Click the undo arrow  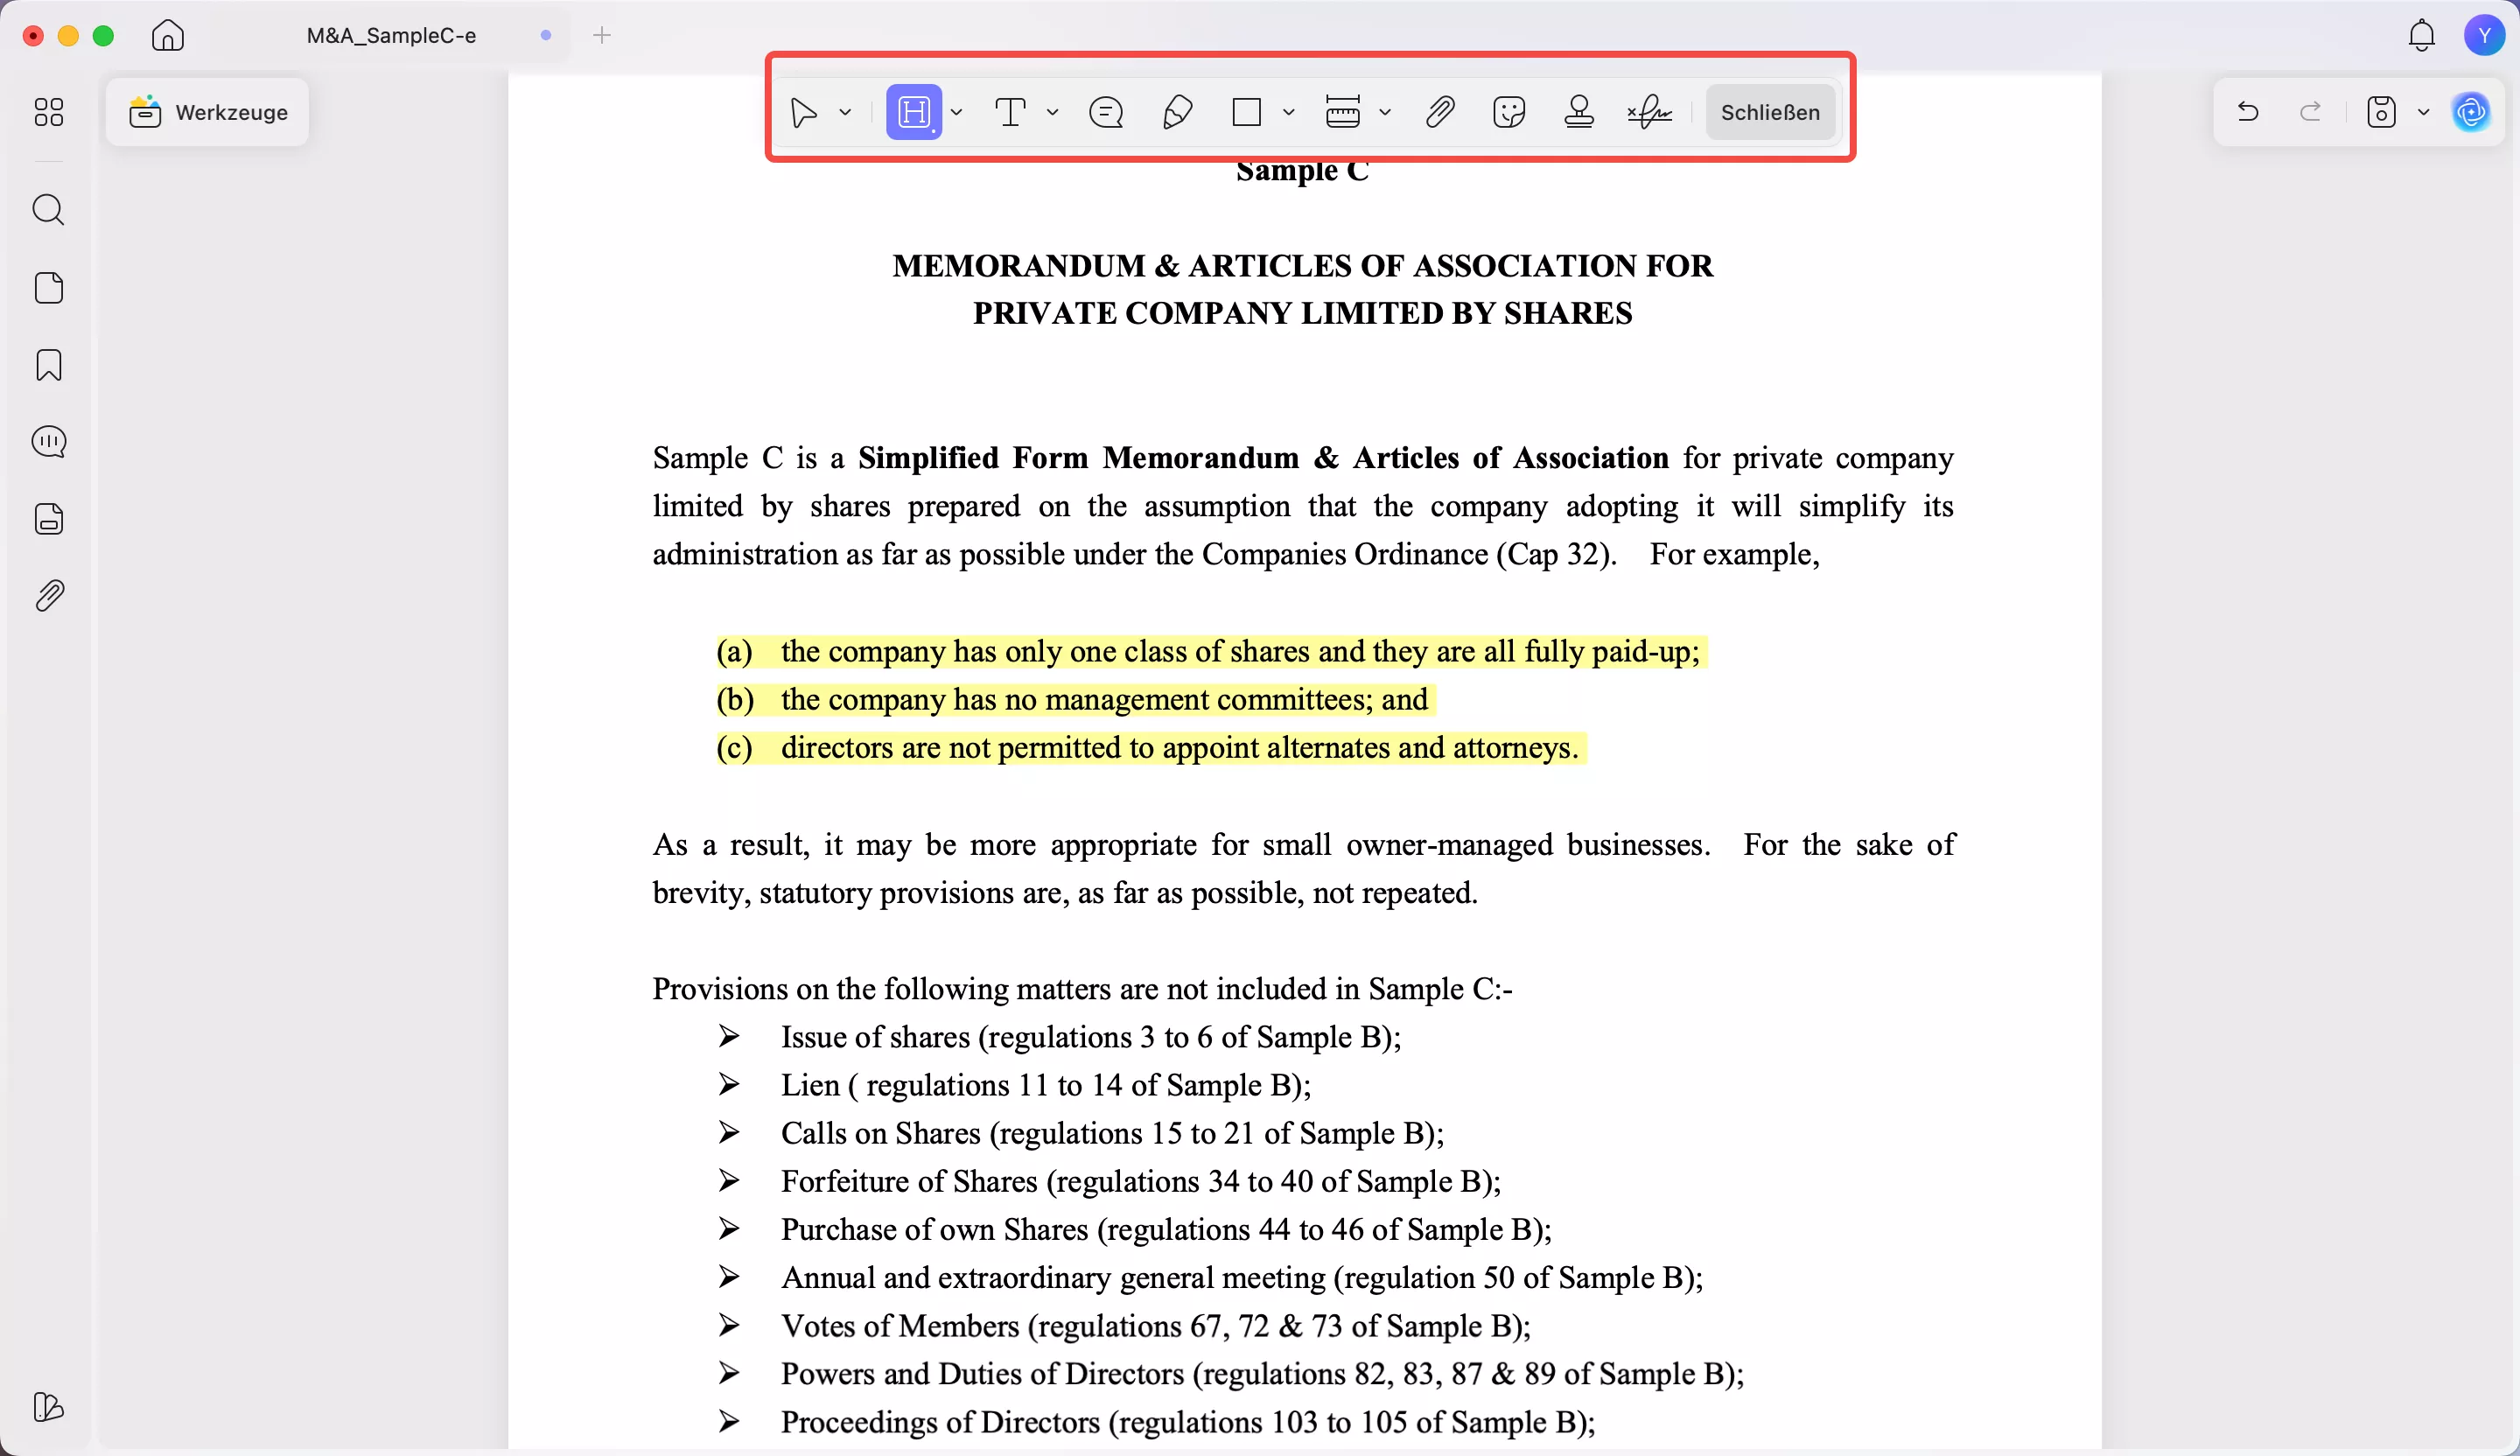(x=2248, y=112)
